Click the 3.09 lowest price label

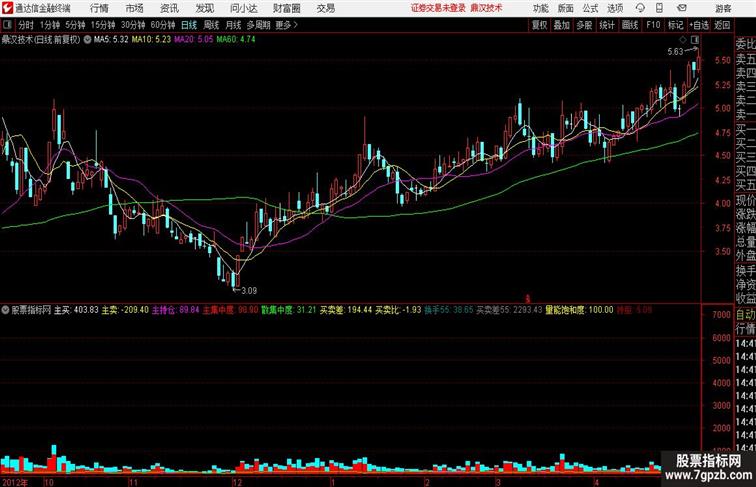249,291
